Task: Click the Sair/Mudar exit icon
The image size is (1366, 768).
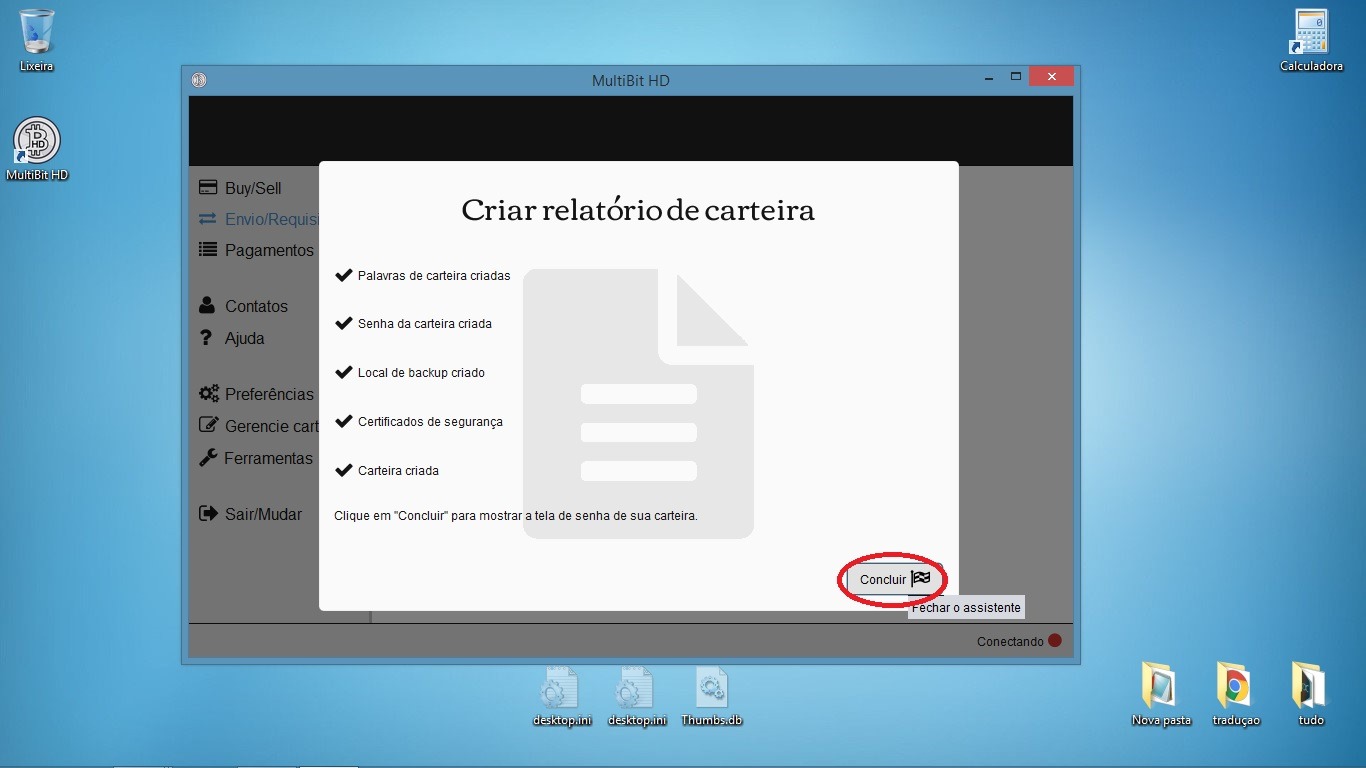Action: [x=208, y=514]
